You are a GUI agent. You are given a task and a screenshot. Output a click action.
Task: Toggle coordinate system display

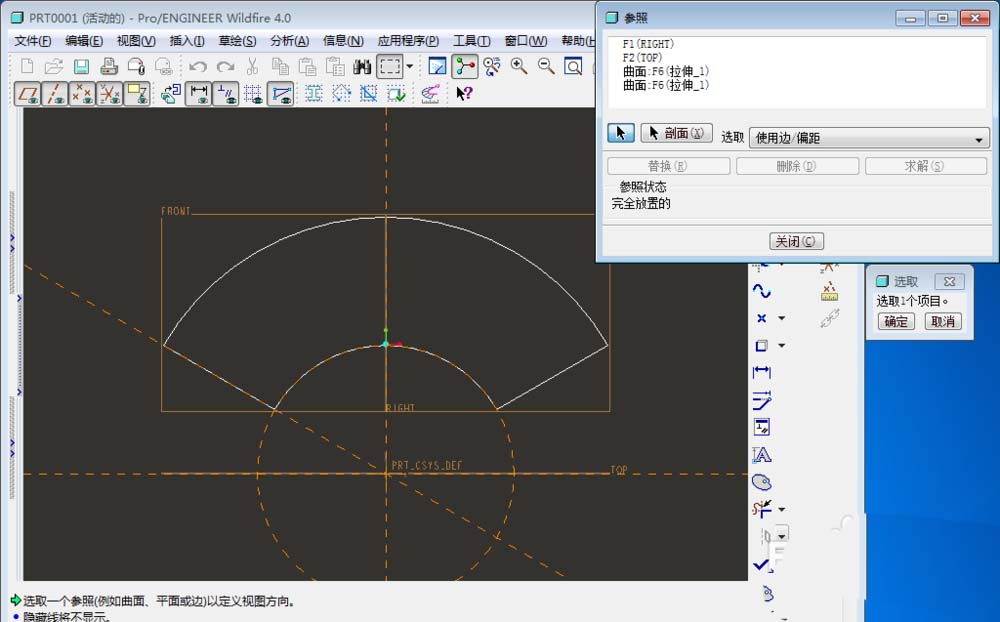pyautogui.click(x=110, y=94)
